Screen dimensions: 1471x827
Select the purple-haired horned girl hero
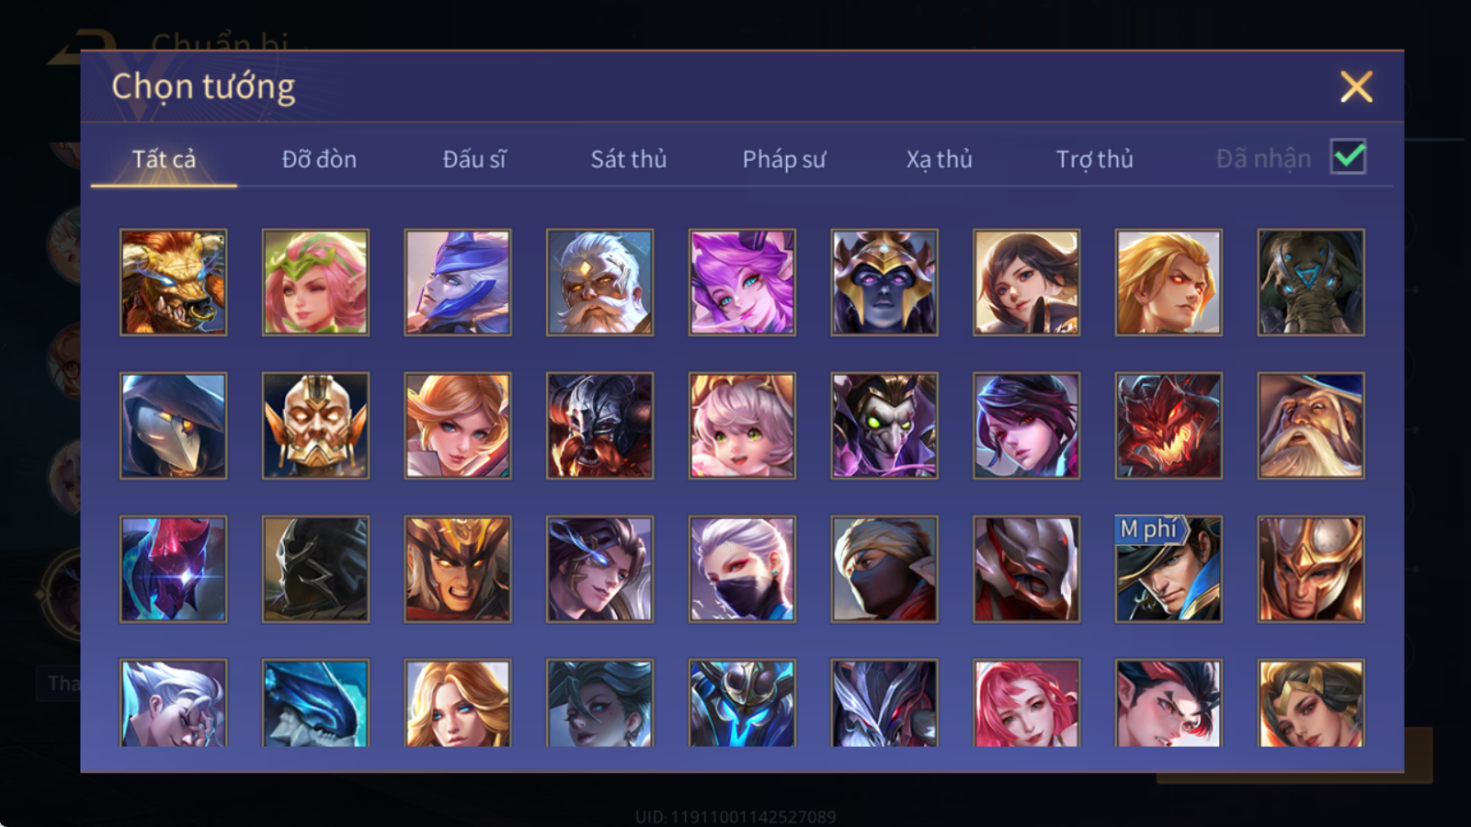[x=742, y=282]
